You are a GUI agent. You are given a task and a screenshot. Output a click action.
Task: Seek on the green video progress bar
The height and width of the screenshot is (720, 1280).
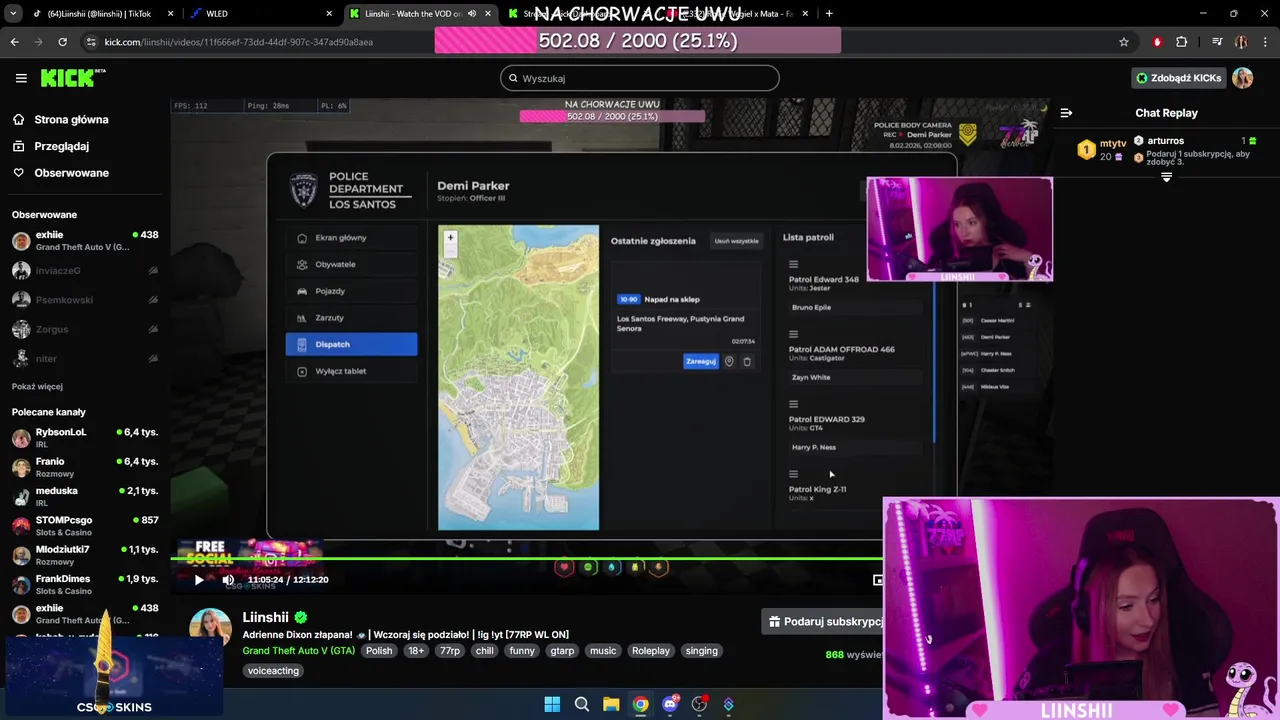[x=527, y=558]
